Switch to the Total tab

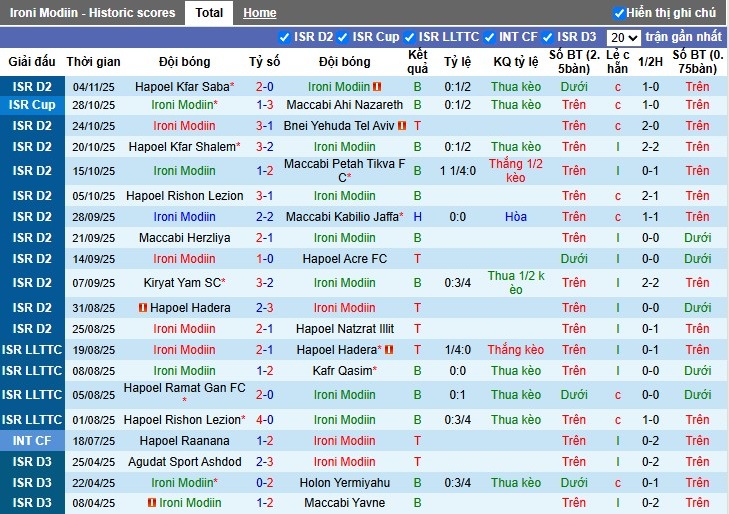209,13
